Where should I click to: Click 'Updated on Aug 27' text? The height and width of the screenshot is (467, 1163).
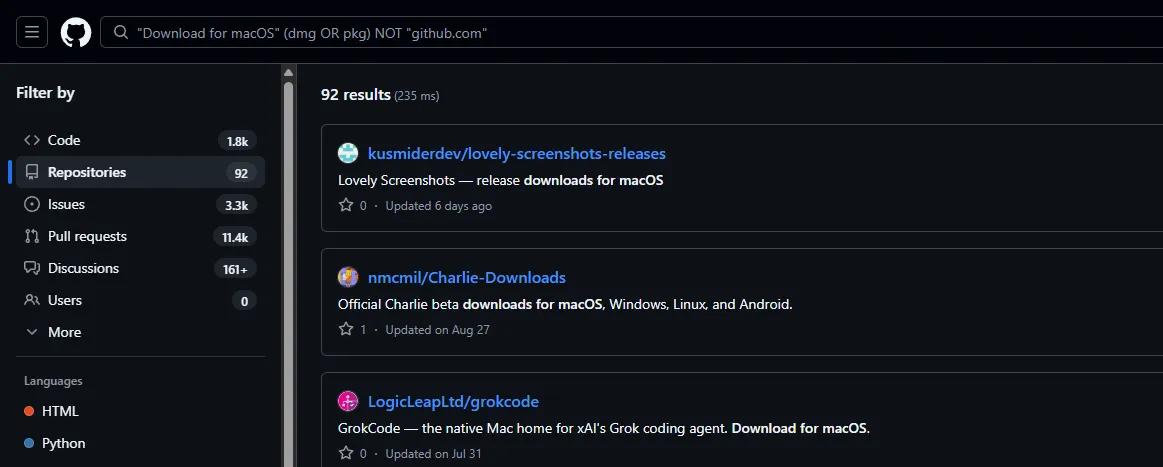click(438, 330)
